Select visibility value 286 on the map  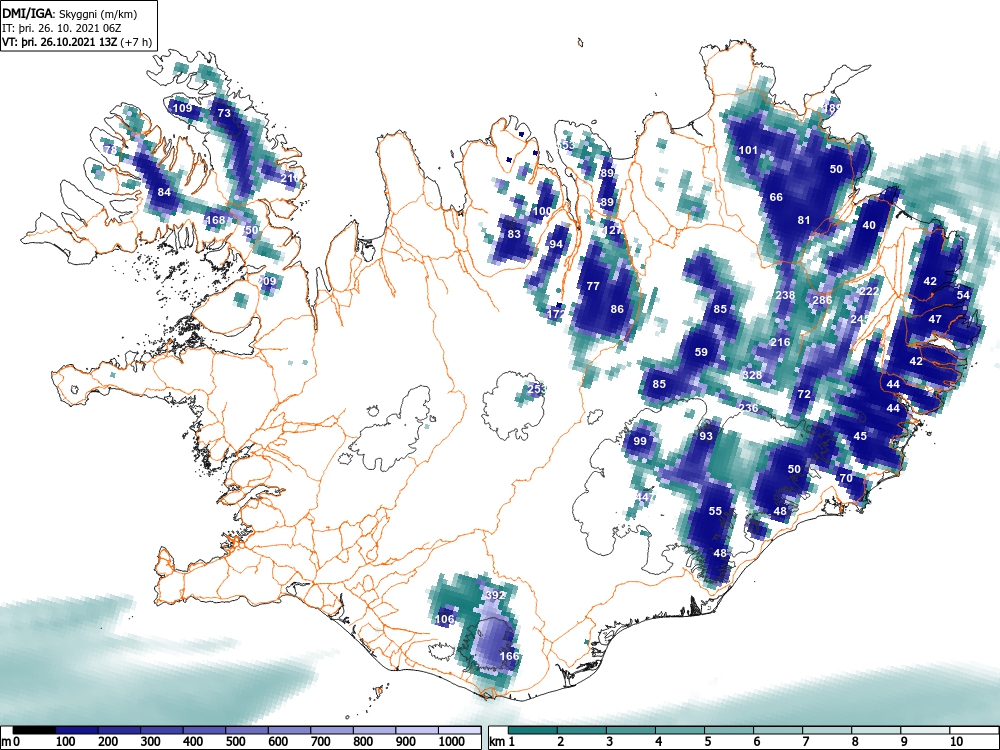[822, 300]
